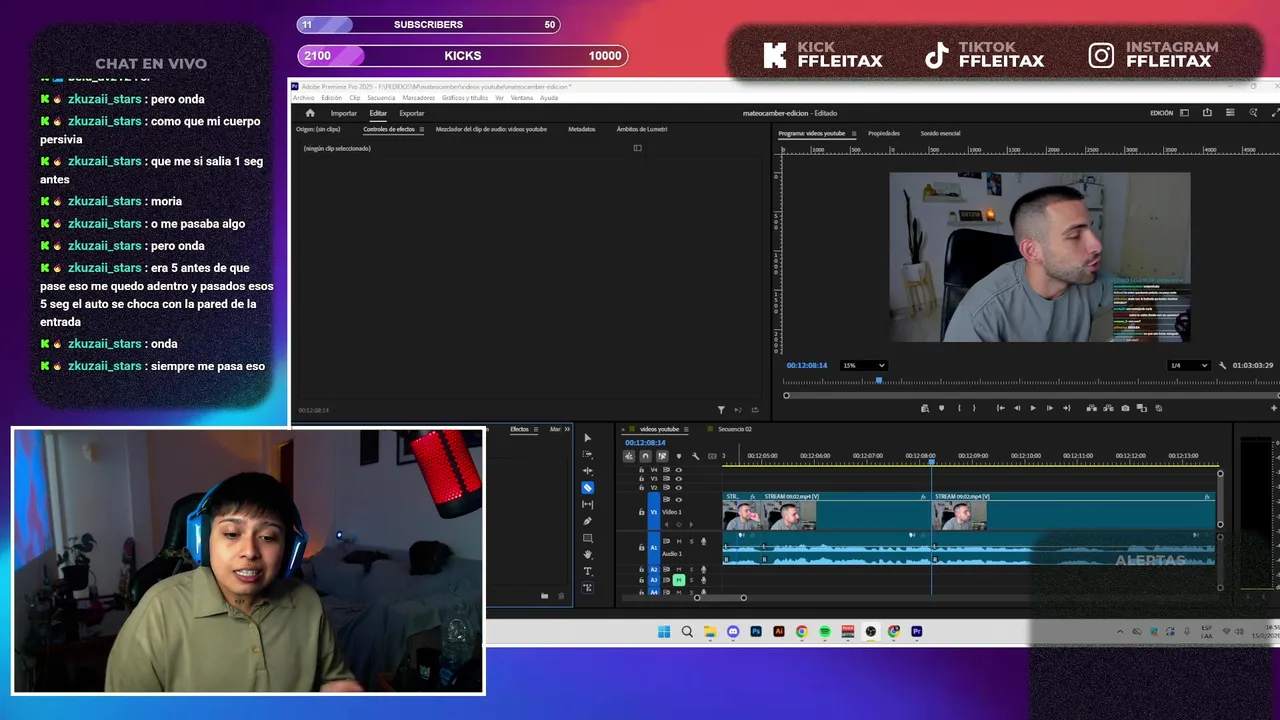Screen dimensions: 1280x720
Task: Open the Secuencia menu
Action: coord(381,98)
